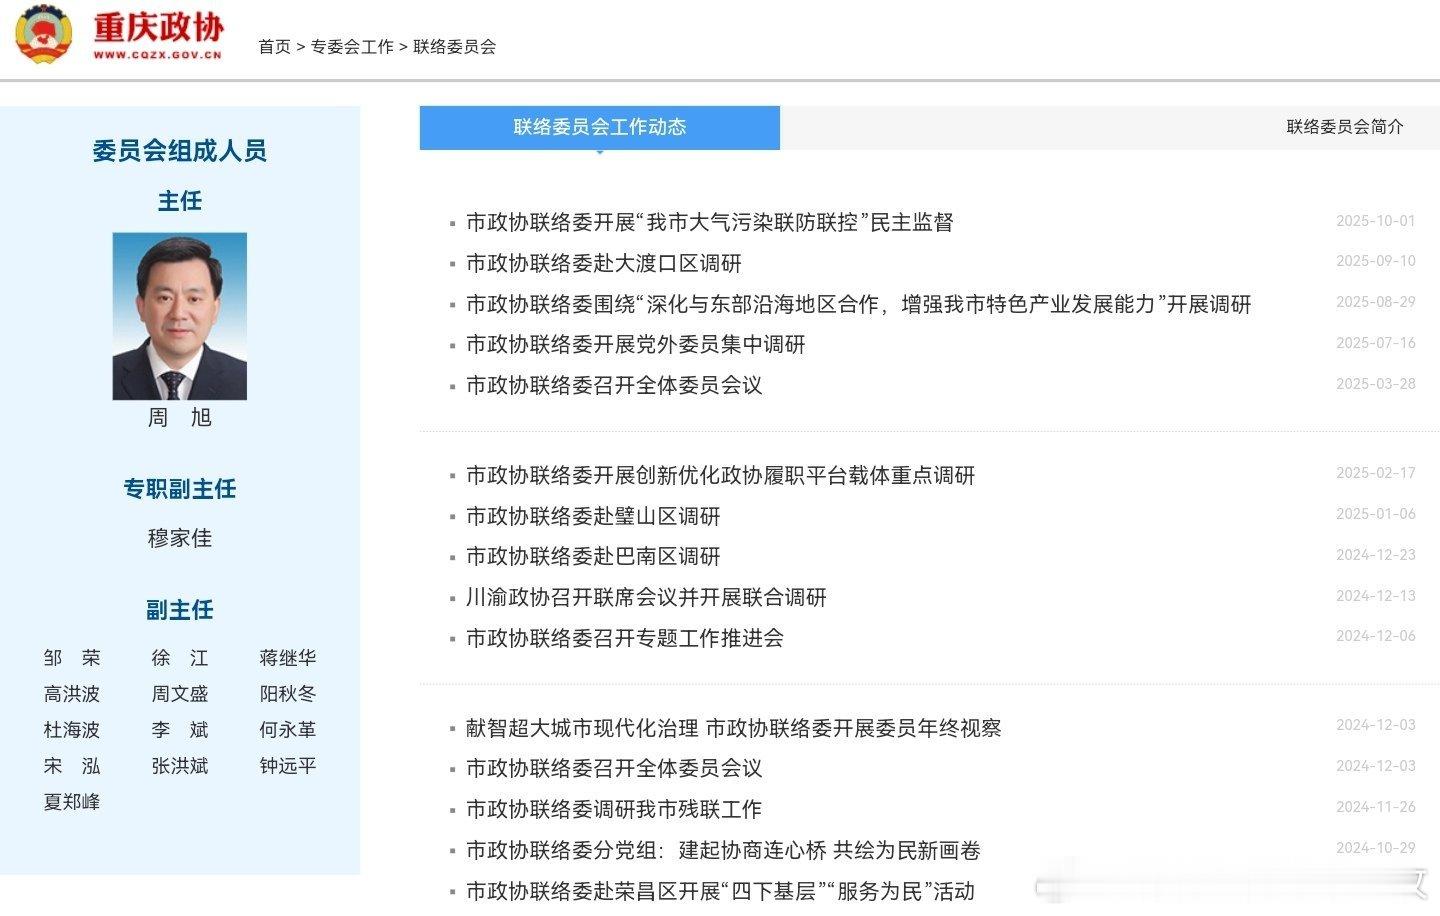The width and height of the screenshot is (1440, 916).
Task: Click the 重庆政协 emblem logo
Action: pyautogui.click(x=45, y=34)
